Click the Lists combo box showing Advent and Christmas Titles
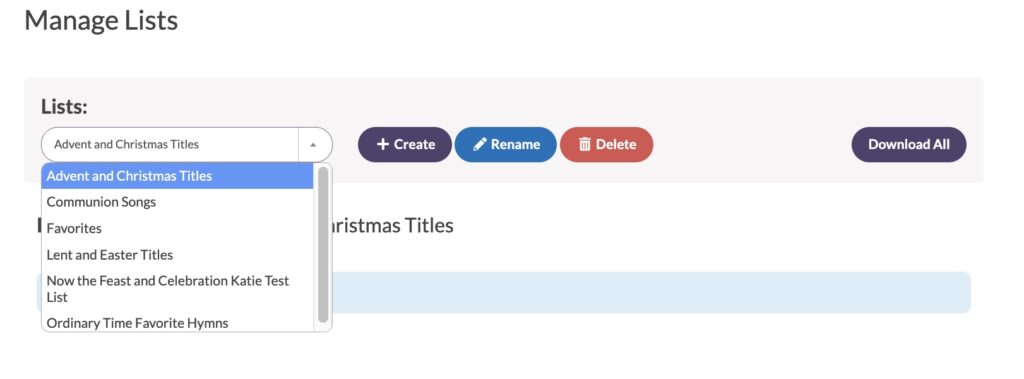 coord(187,144)
